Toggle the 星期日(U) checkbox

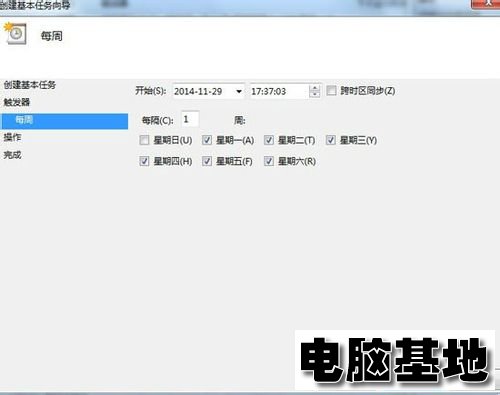tap(144, 140)
